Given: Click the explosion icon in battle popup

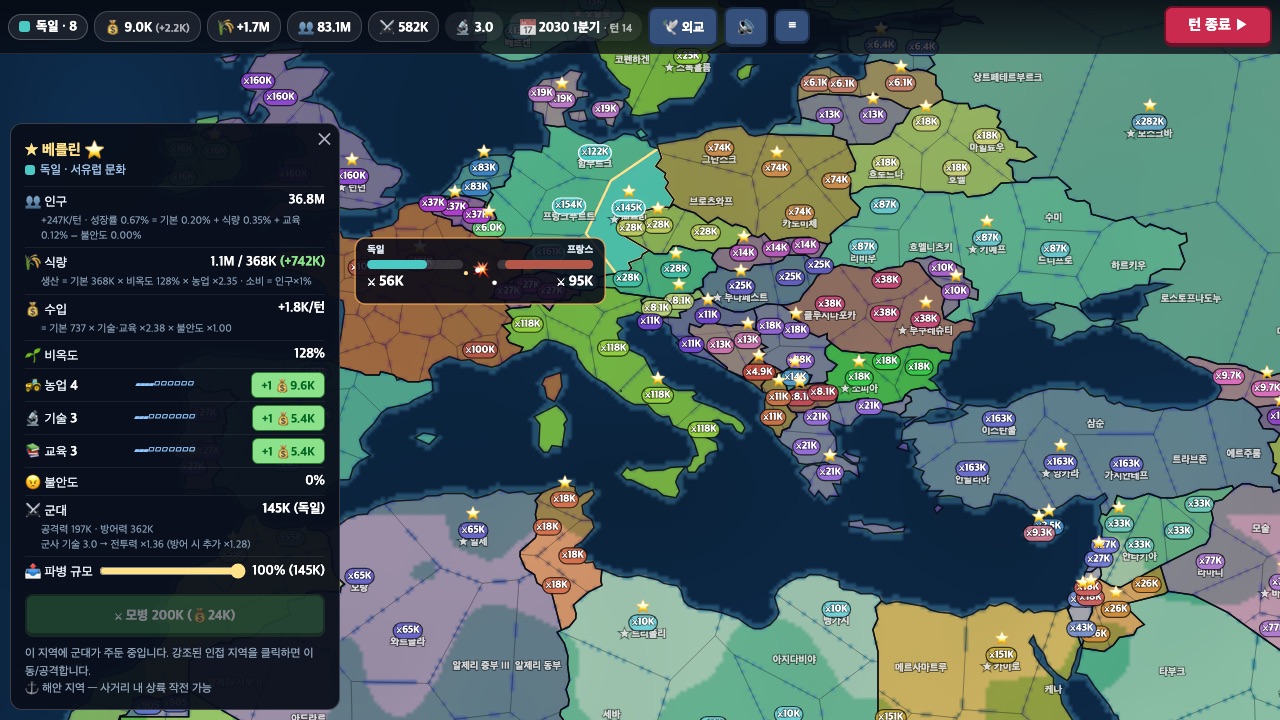Looking at the screenshot, I should pos(480,268).
